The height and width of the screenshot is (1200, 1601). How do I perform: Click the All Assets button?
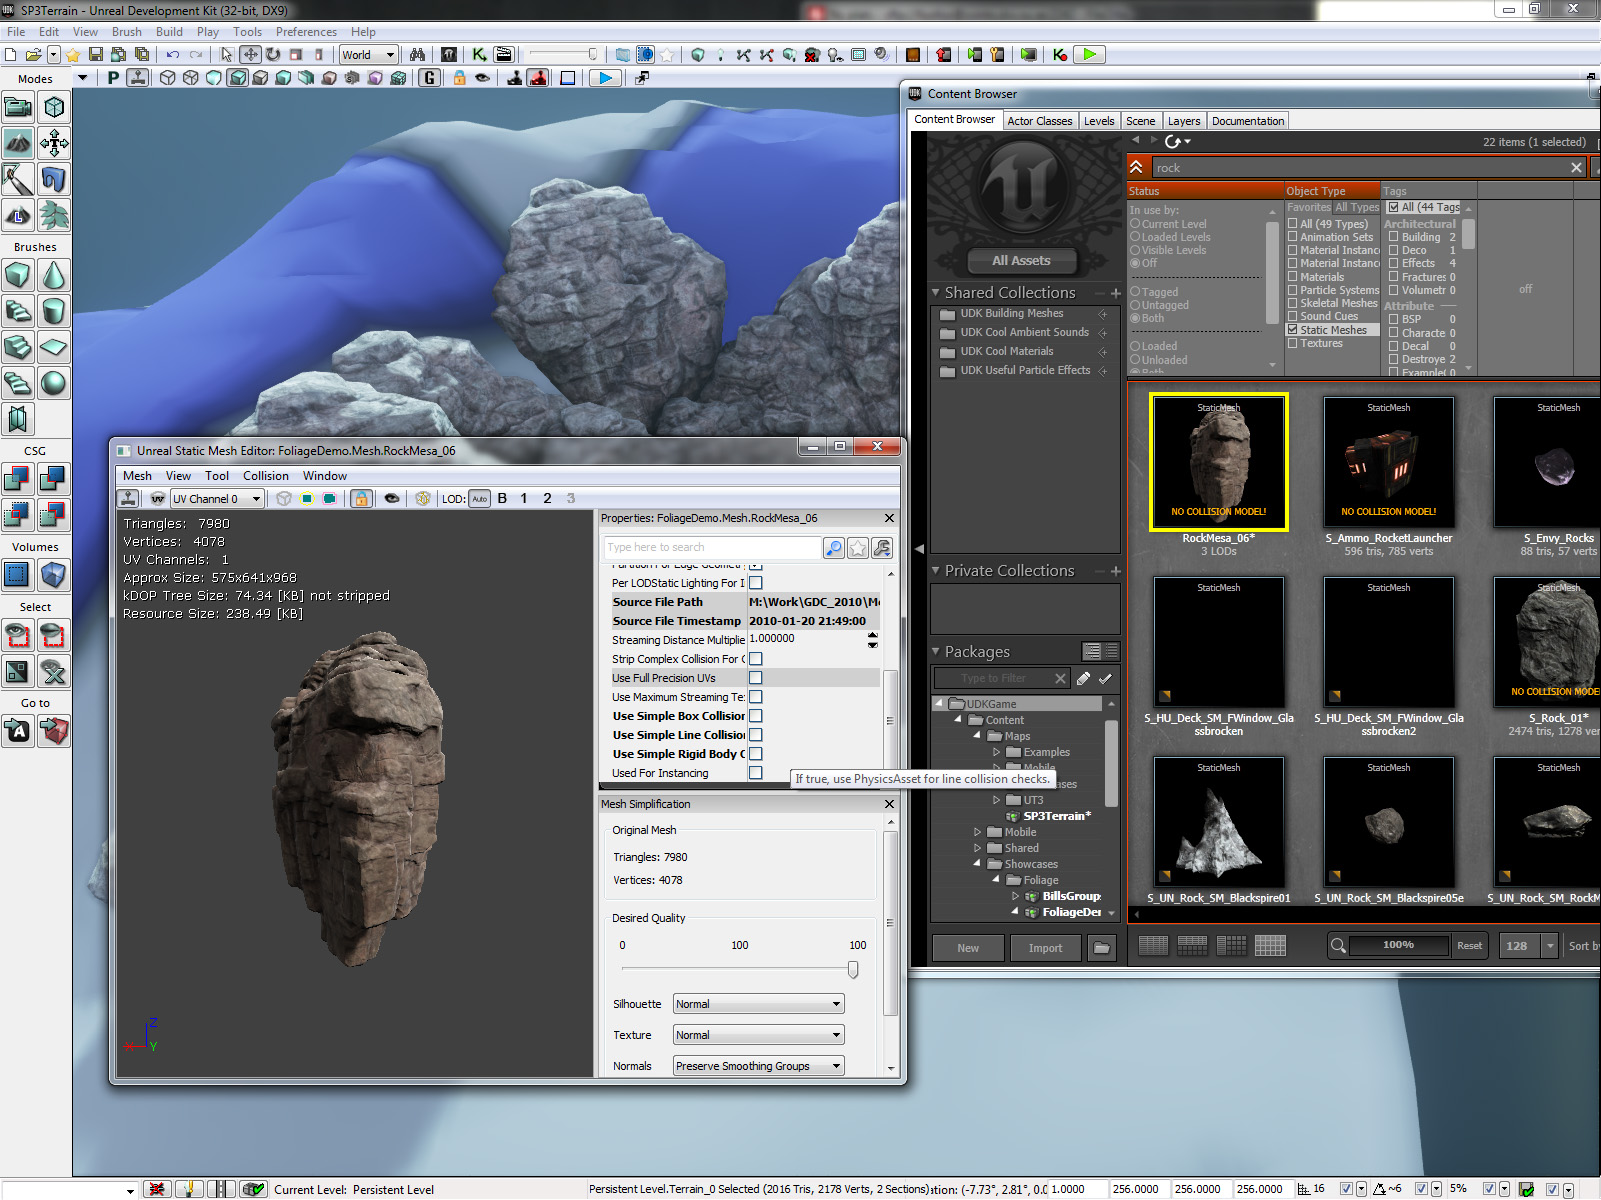[1021, 261]
